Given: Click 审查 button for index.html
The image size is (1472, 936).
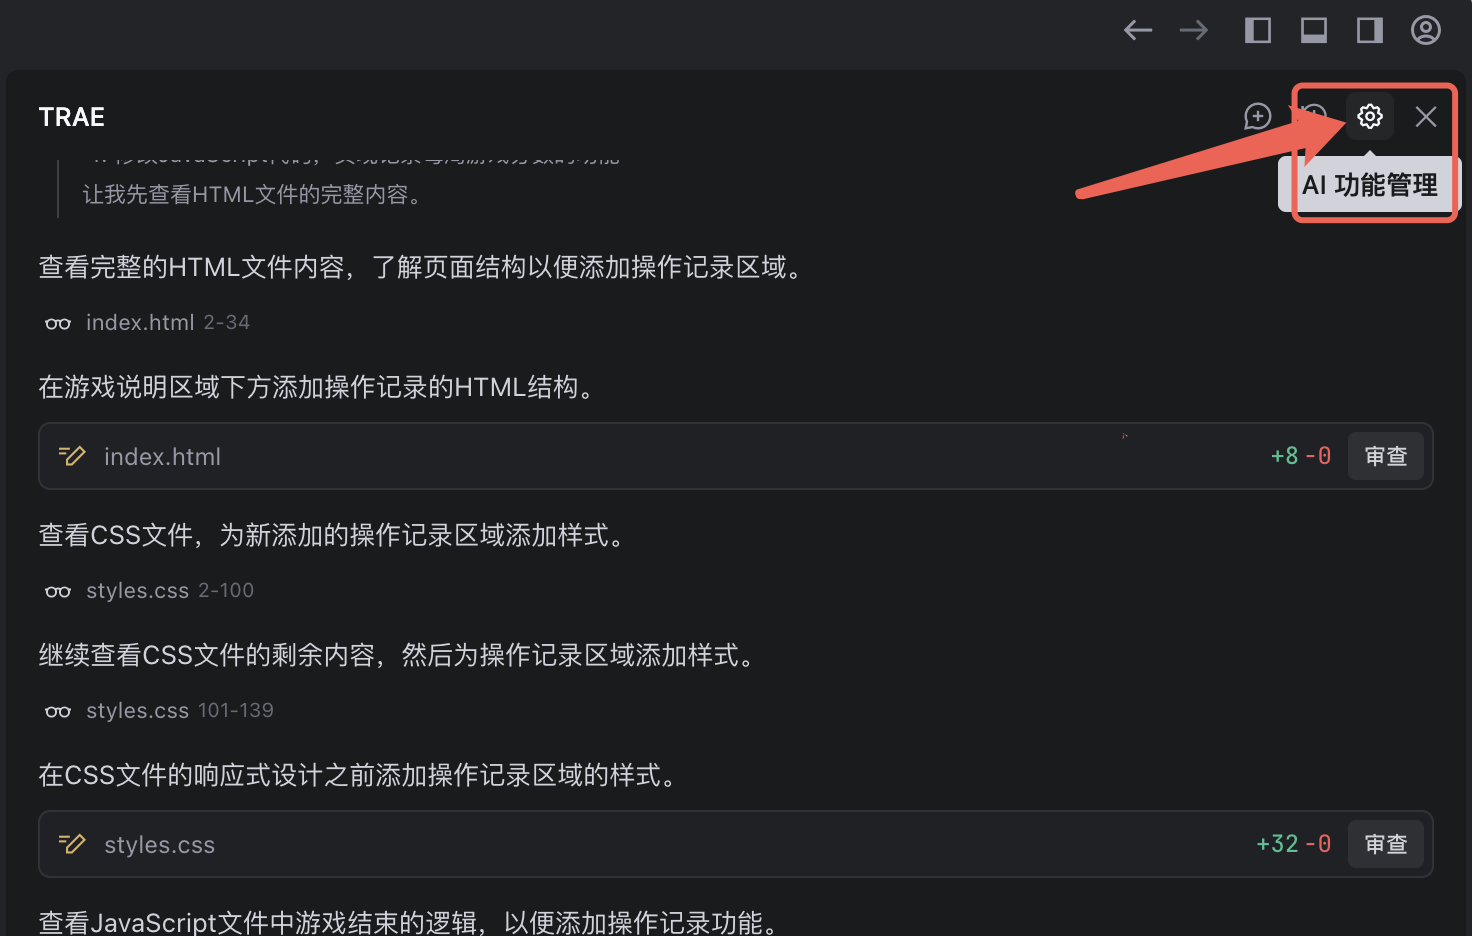Looking at the screenshot, I should pos(1386,456).
